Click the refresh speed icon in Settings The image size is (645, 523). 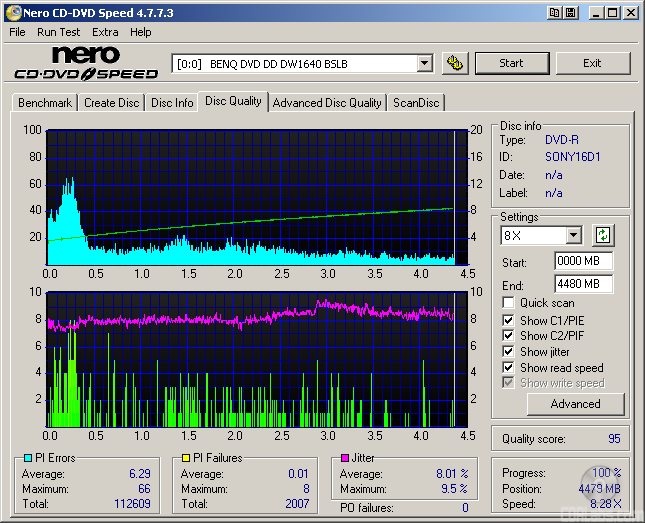(x=603, y=236)
